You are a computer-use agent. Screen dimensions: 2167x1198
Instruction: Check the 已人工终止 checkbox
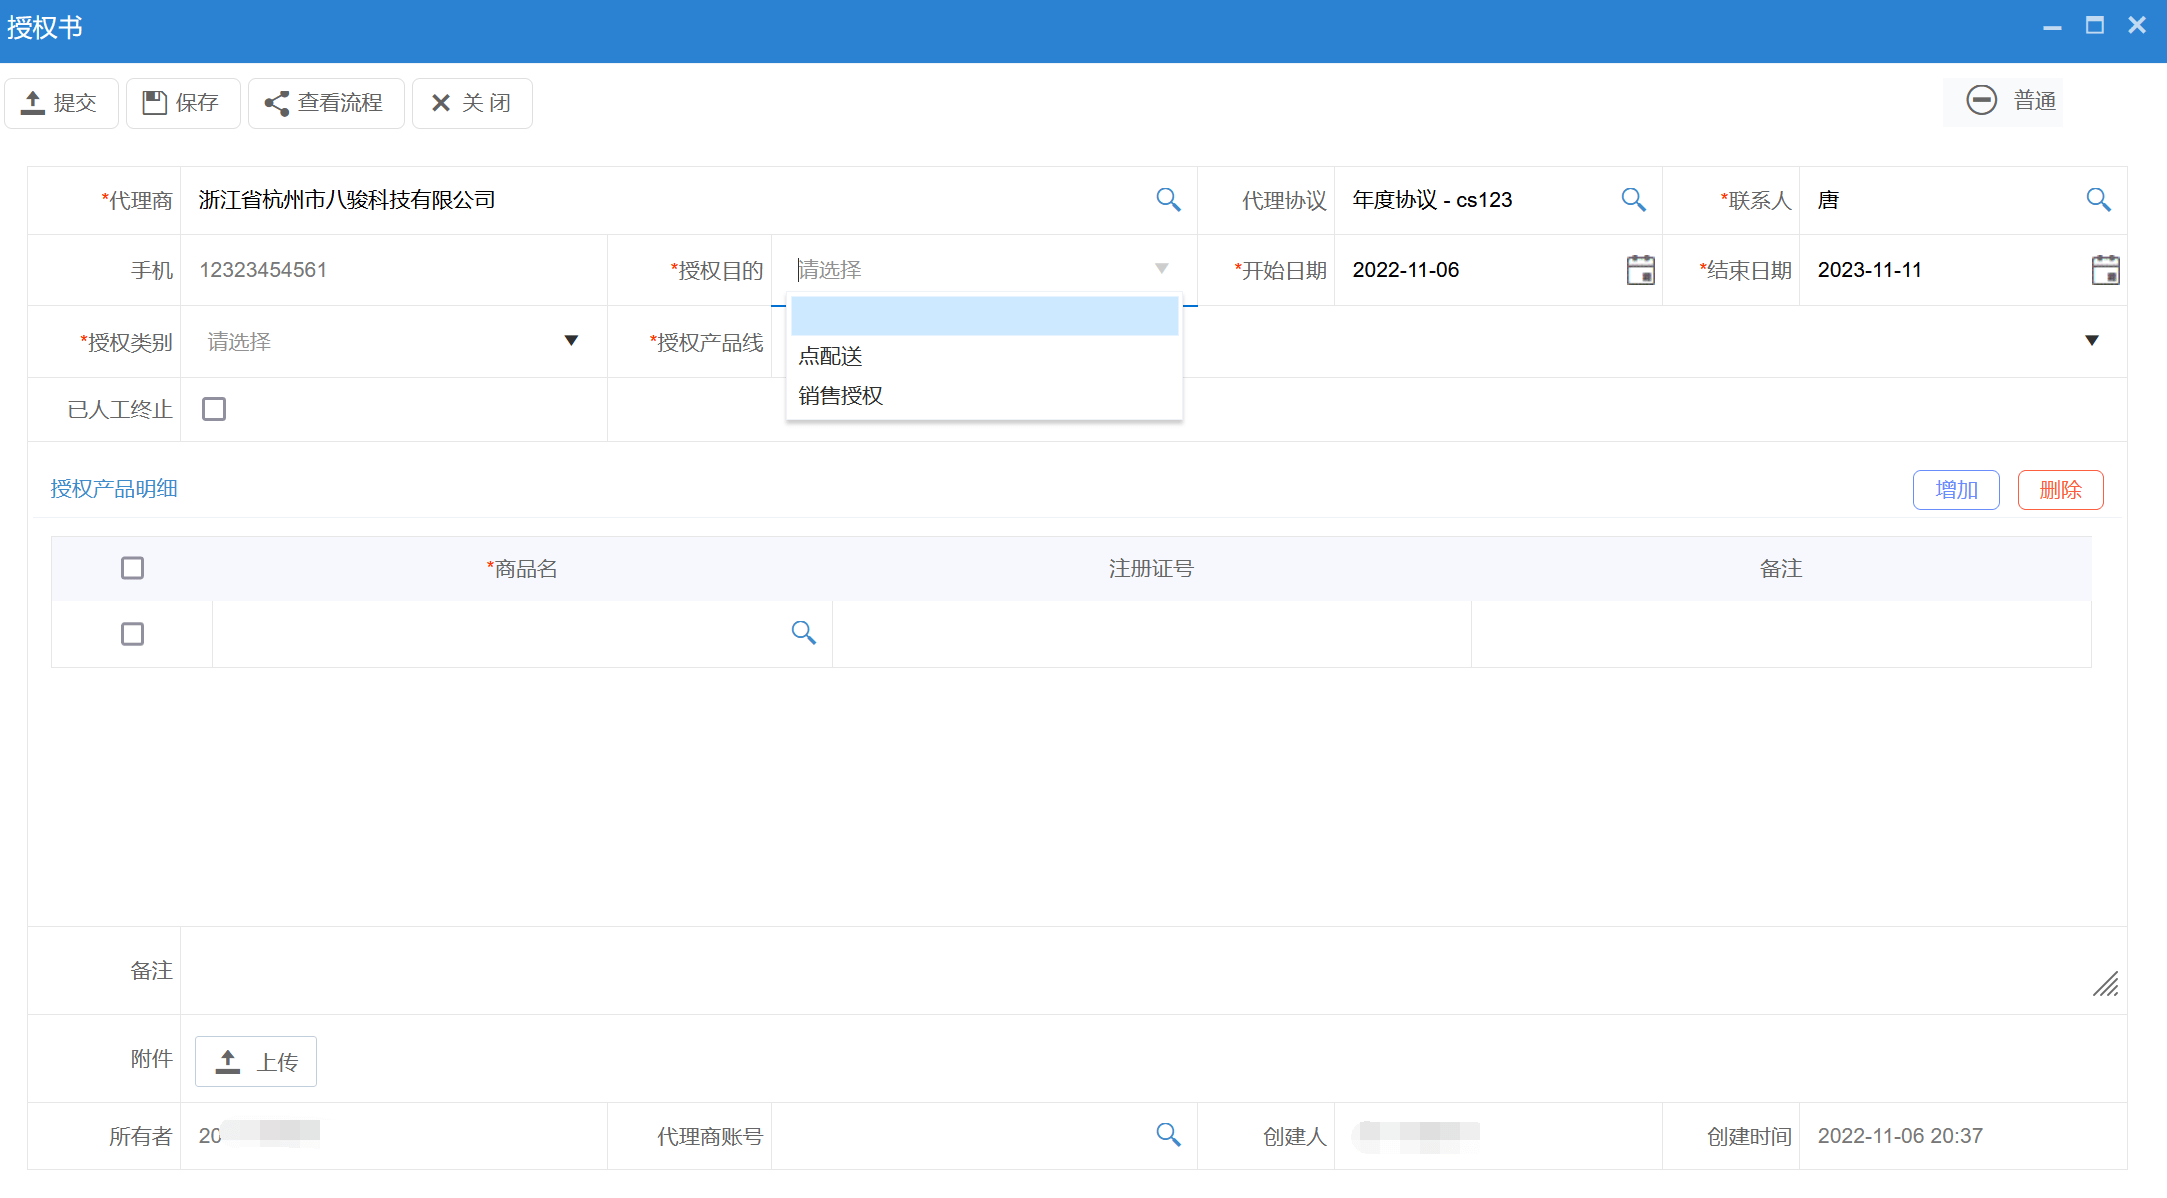[x=213, y=408]
